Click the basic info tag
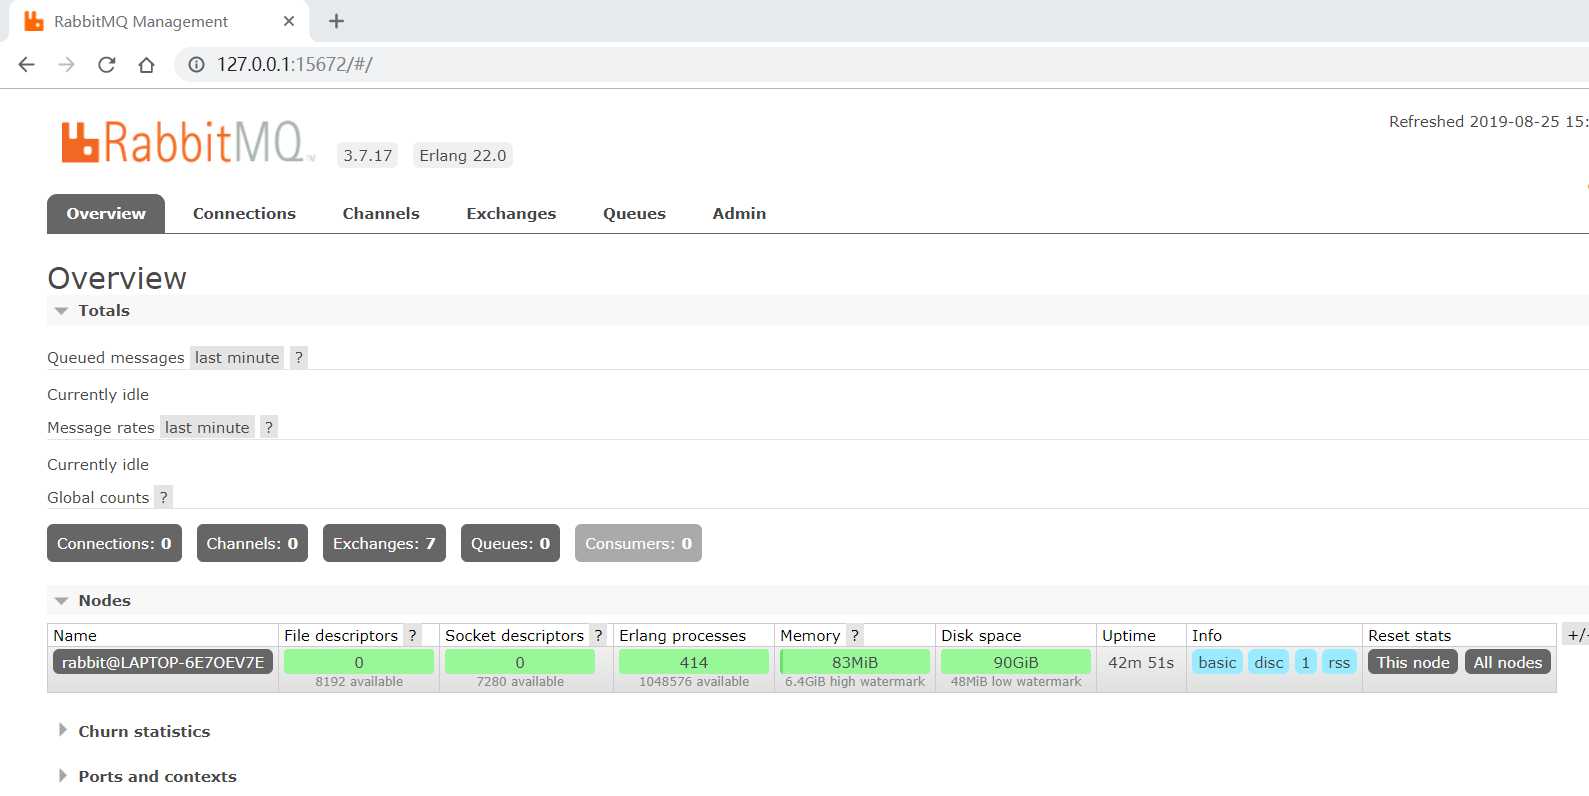 tap(1217, 662)
